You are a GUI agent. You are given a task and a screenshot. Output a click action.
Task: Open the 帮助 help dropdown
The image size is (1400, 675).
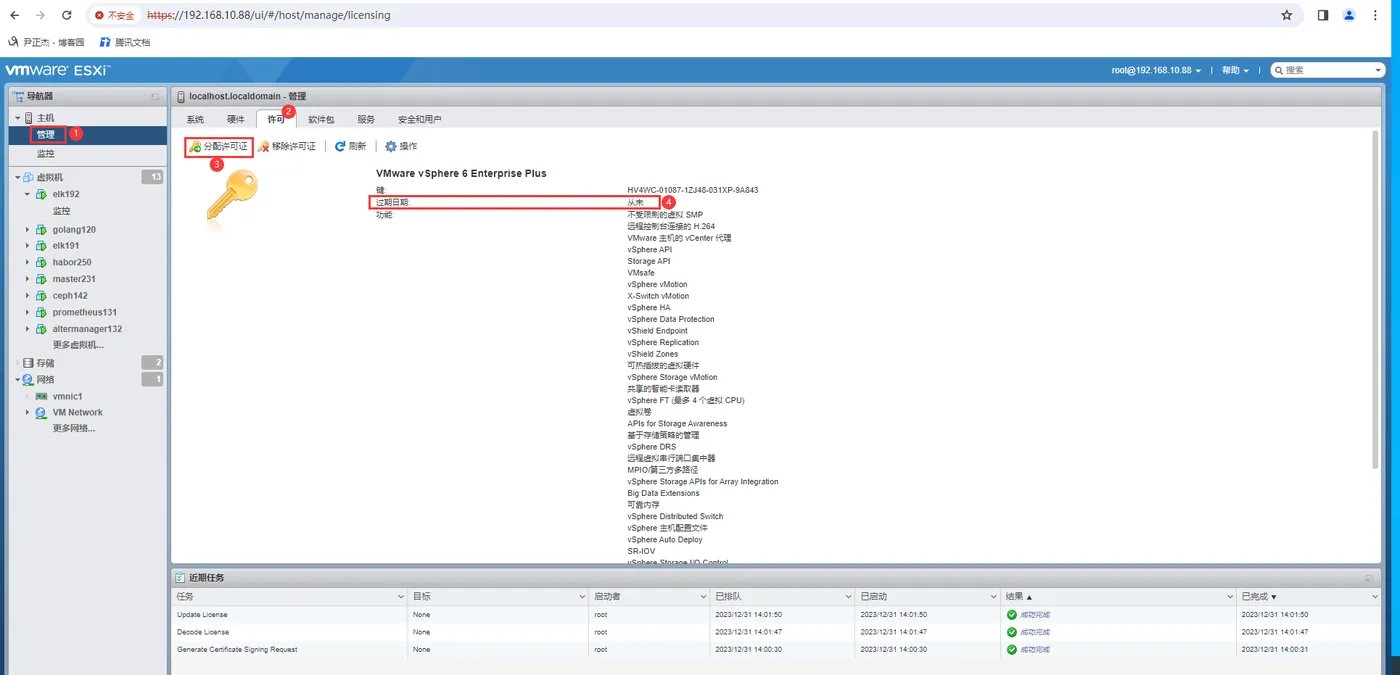pos(1234,70)
